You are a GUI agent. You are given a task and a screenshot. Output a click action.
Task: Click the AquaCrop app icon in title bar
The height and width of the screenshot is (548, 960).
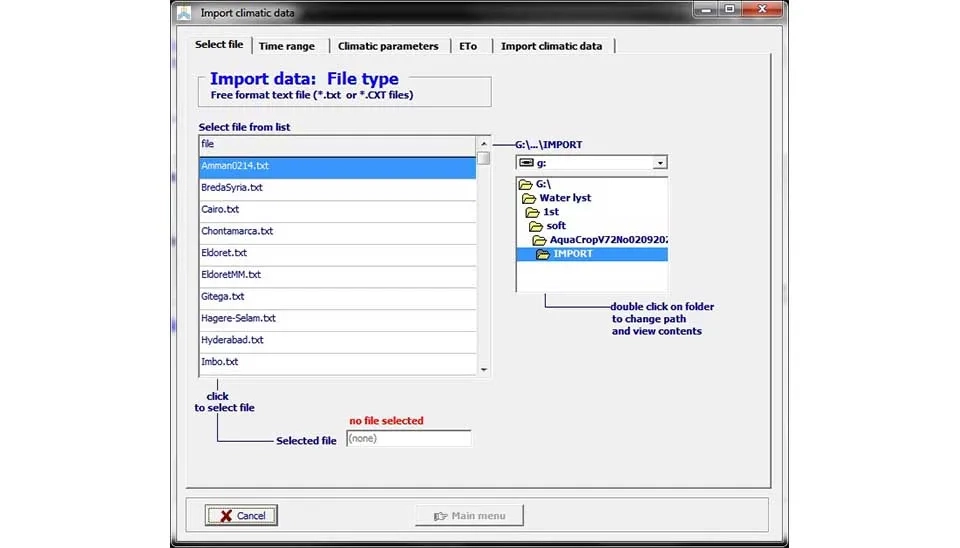(183, 12)
